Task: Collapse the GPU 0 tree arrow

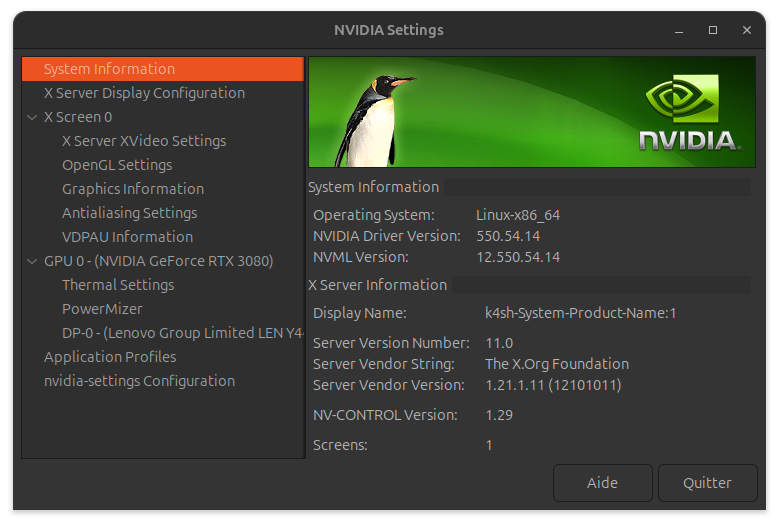Action: pos(33,261)
